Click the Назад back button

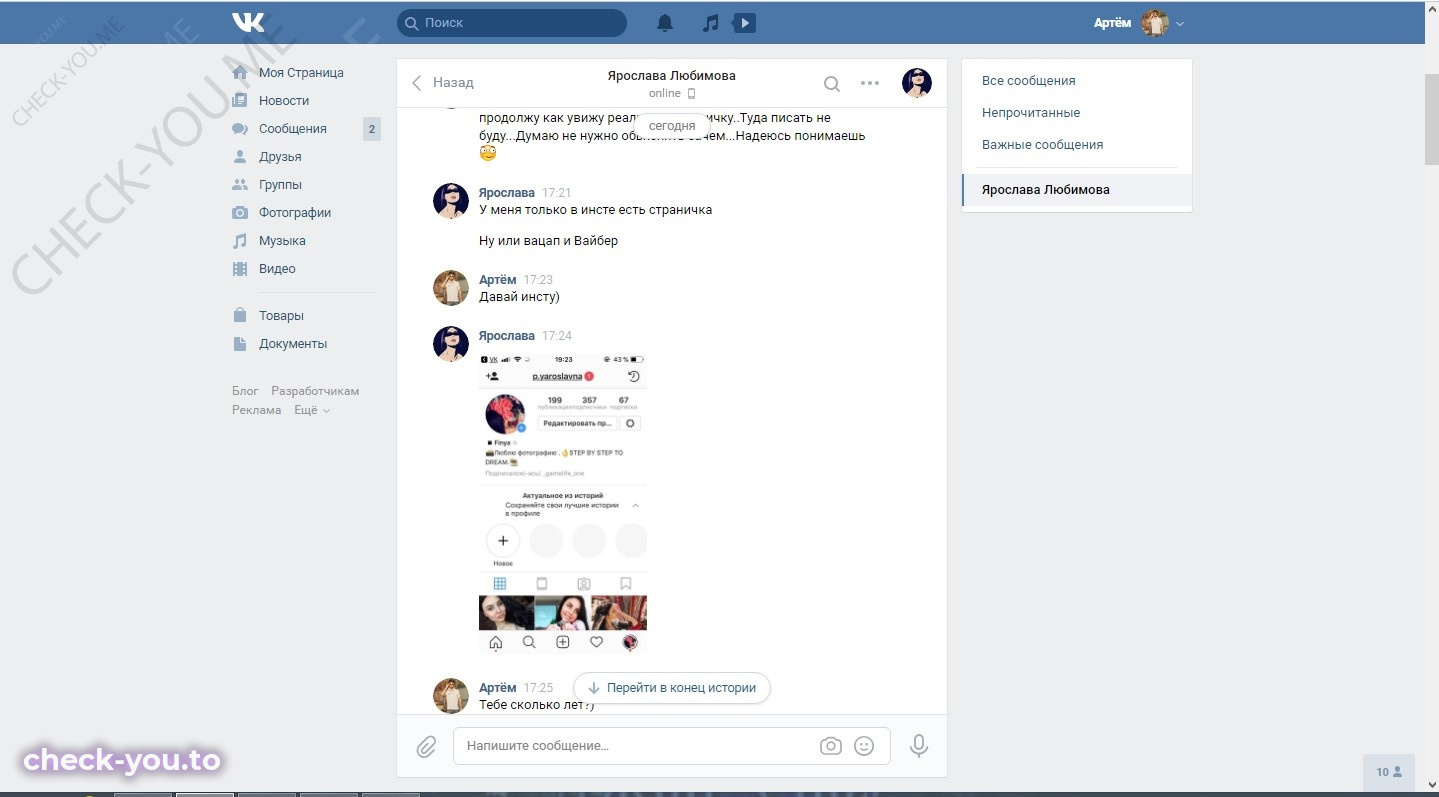442,83
